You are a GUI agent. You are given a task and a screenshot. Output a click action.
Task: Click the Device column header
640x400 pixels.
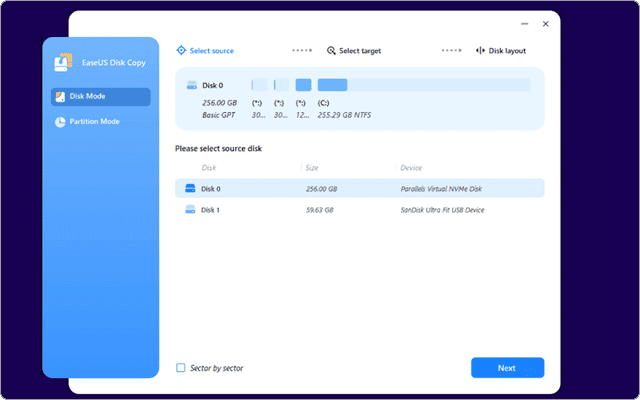(x=411, y=168)
